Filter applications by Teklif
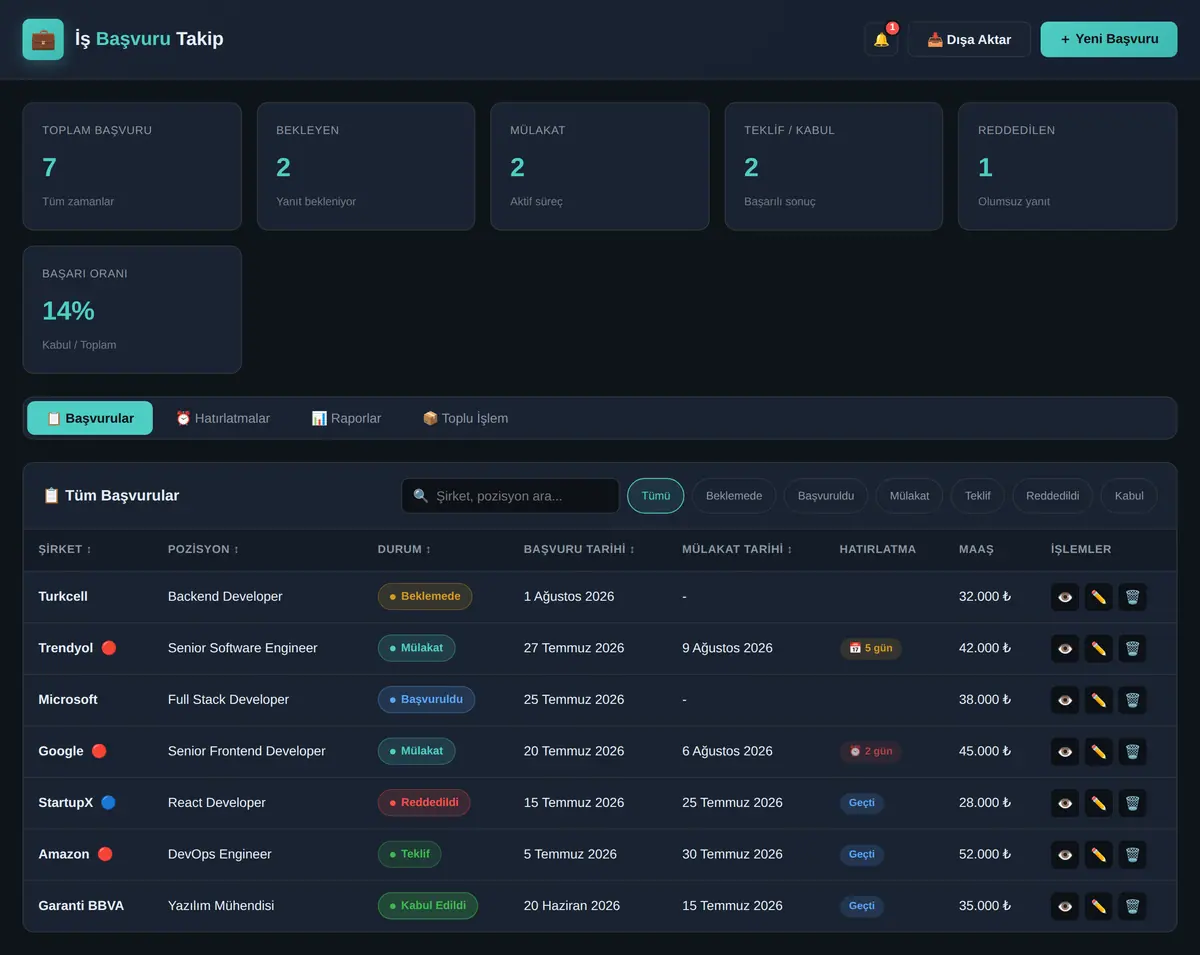 978,496
